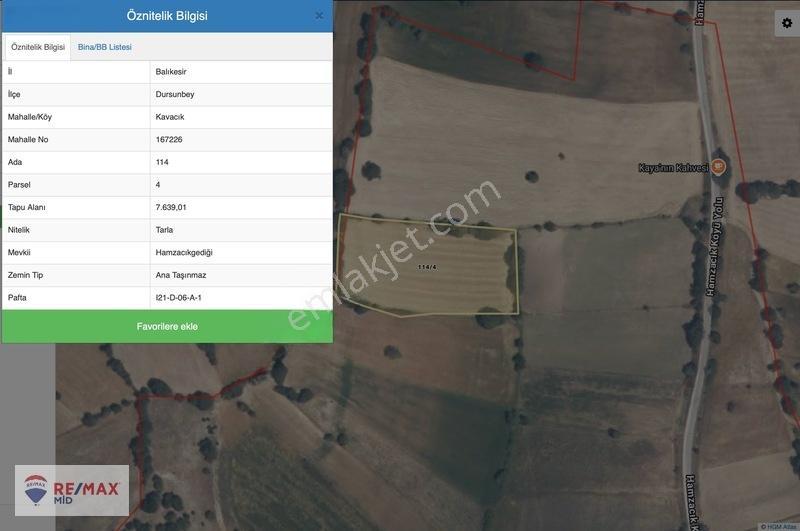This screenshot has width=800, height=531.
Task: Click the Favorilere ekle button
Action: pos(167,326)
